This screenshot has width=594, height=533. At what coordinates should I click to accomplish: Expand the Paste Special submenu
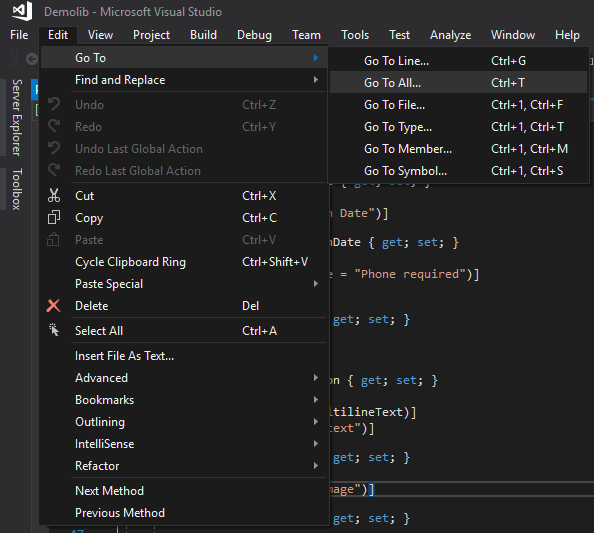click(x=184, y=284)
